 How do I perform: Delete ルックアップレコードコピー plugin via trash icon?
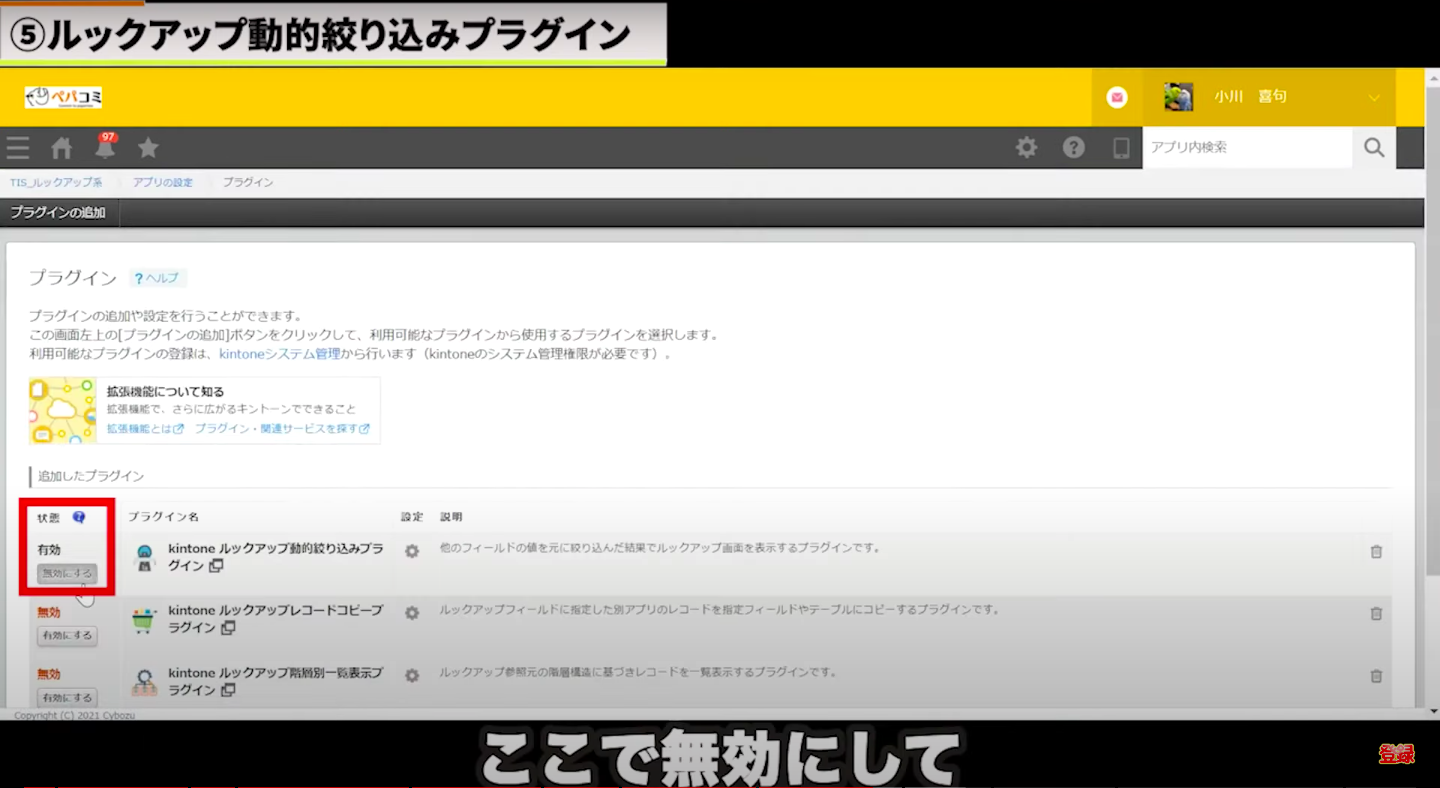1376,613
